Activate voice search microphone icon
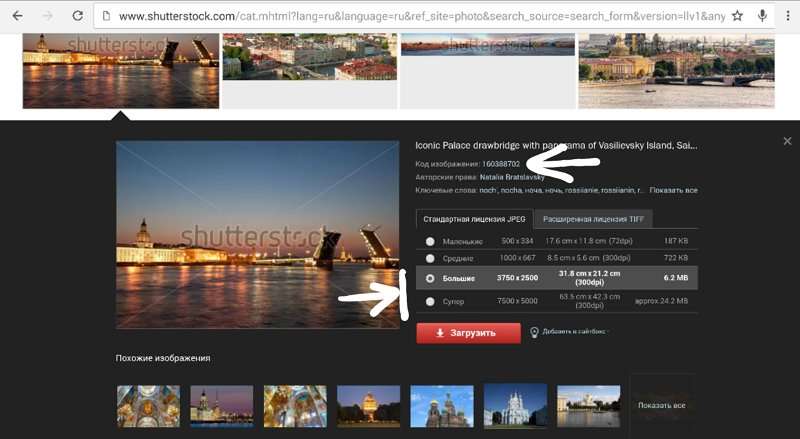 click(762, 16)
